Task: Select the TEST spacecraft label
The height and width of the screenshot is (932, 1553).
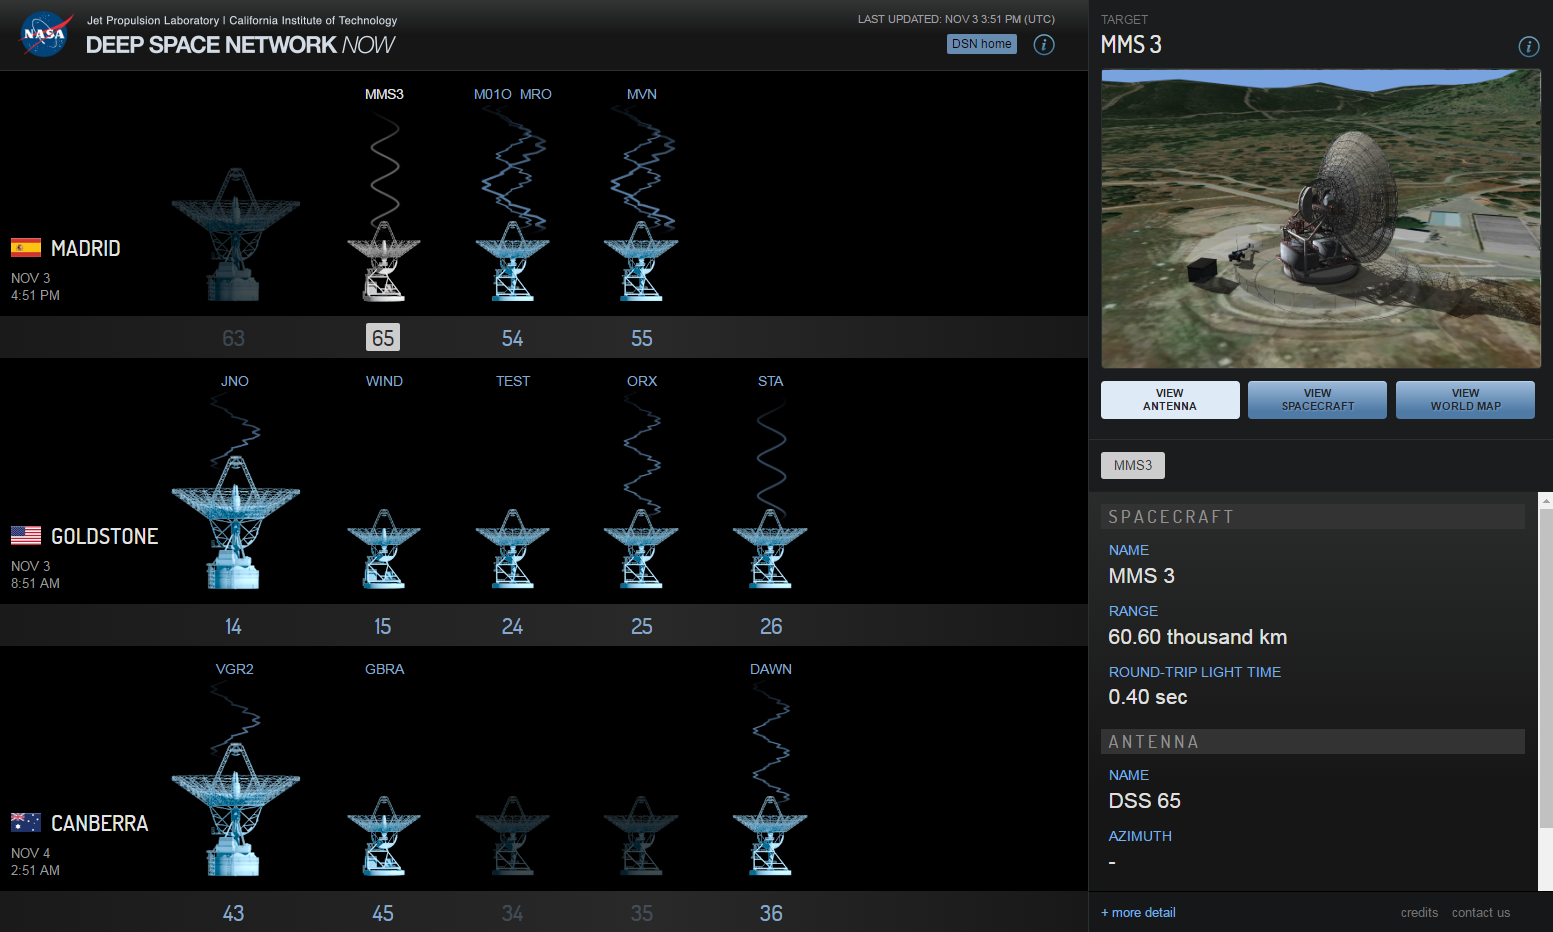Action: tap(513, 381)
